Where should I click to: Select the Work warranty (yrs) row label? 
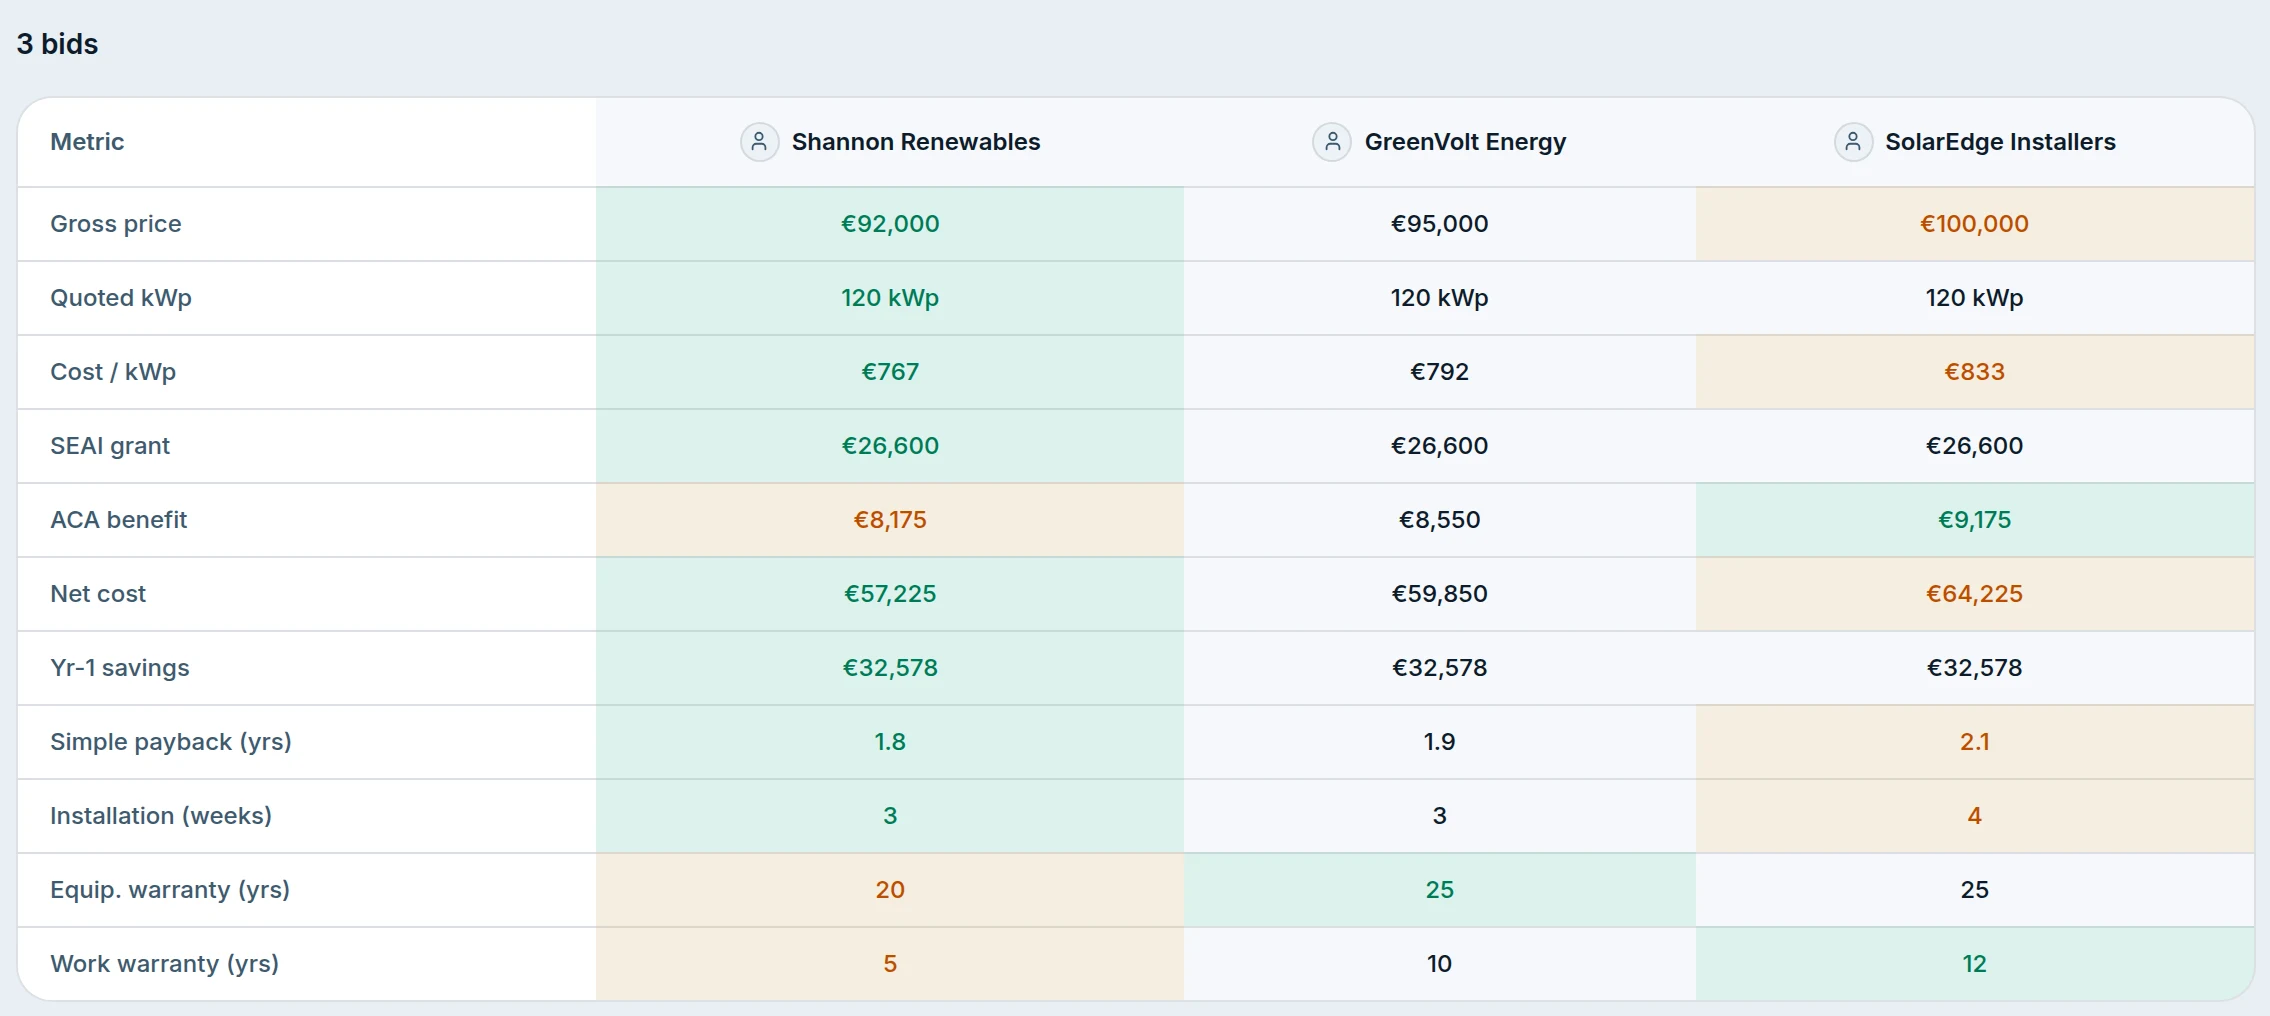pyautogui.click(x=165, y=964)
